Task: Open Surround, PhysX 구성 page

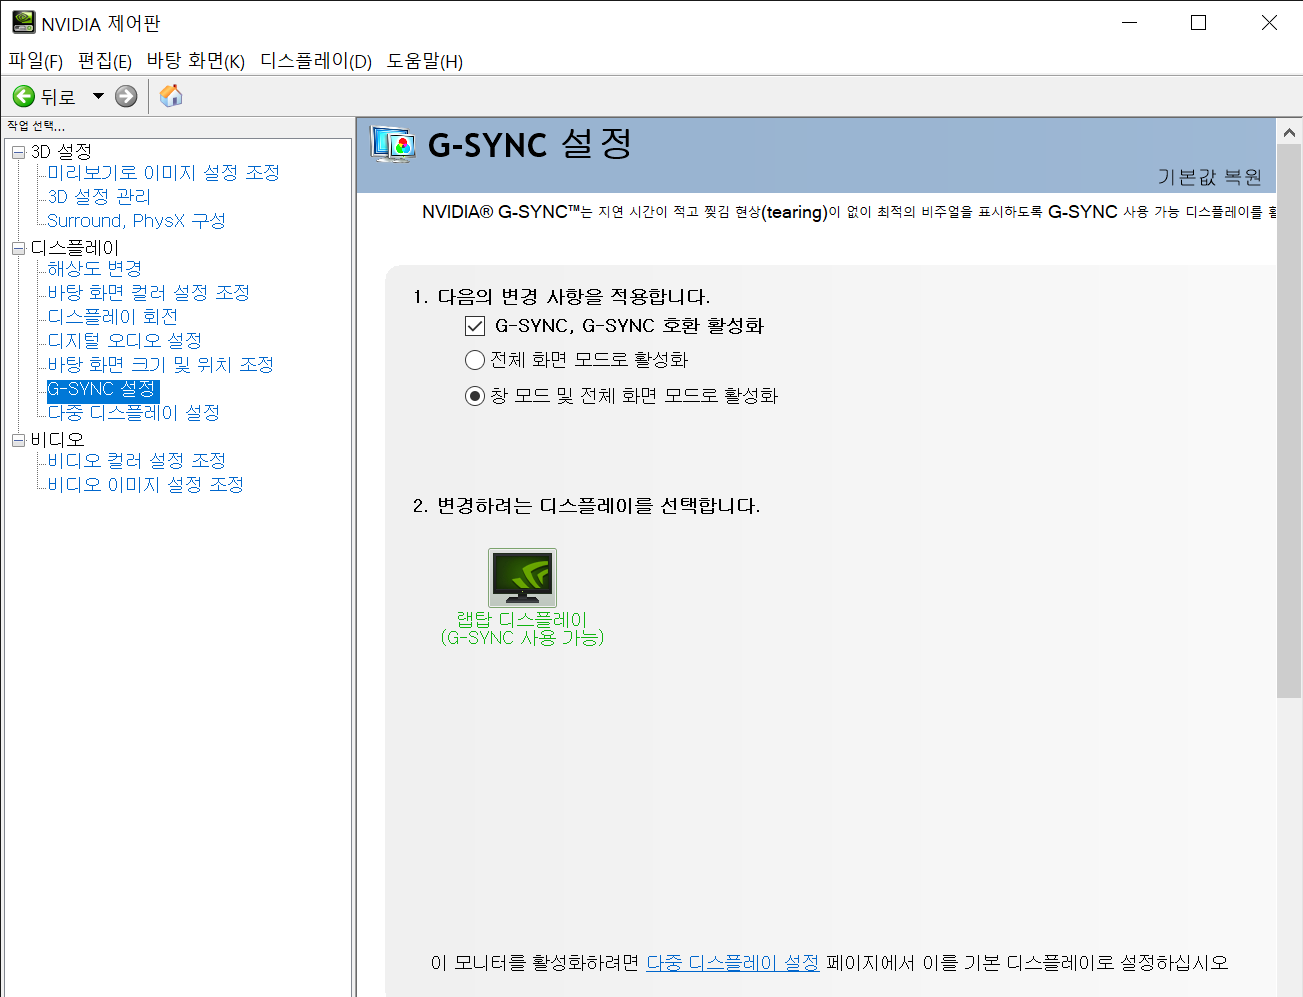Action: click(x=136, y=221)
